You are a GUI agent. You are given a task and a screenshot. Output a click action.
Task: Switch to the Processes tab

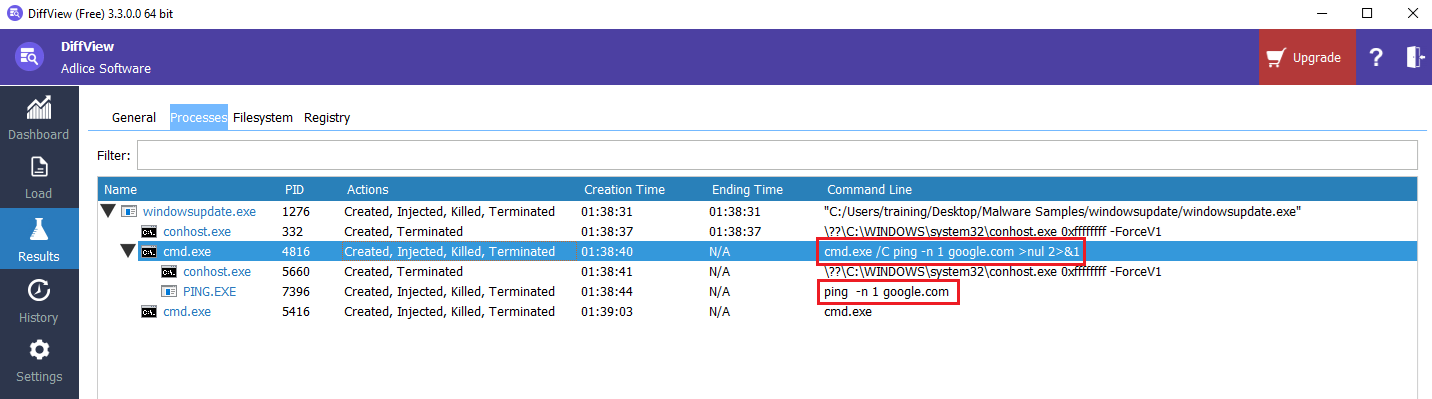coord(198,117)
